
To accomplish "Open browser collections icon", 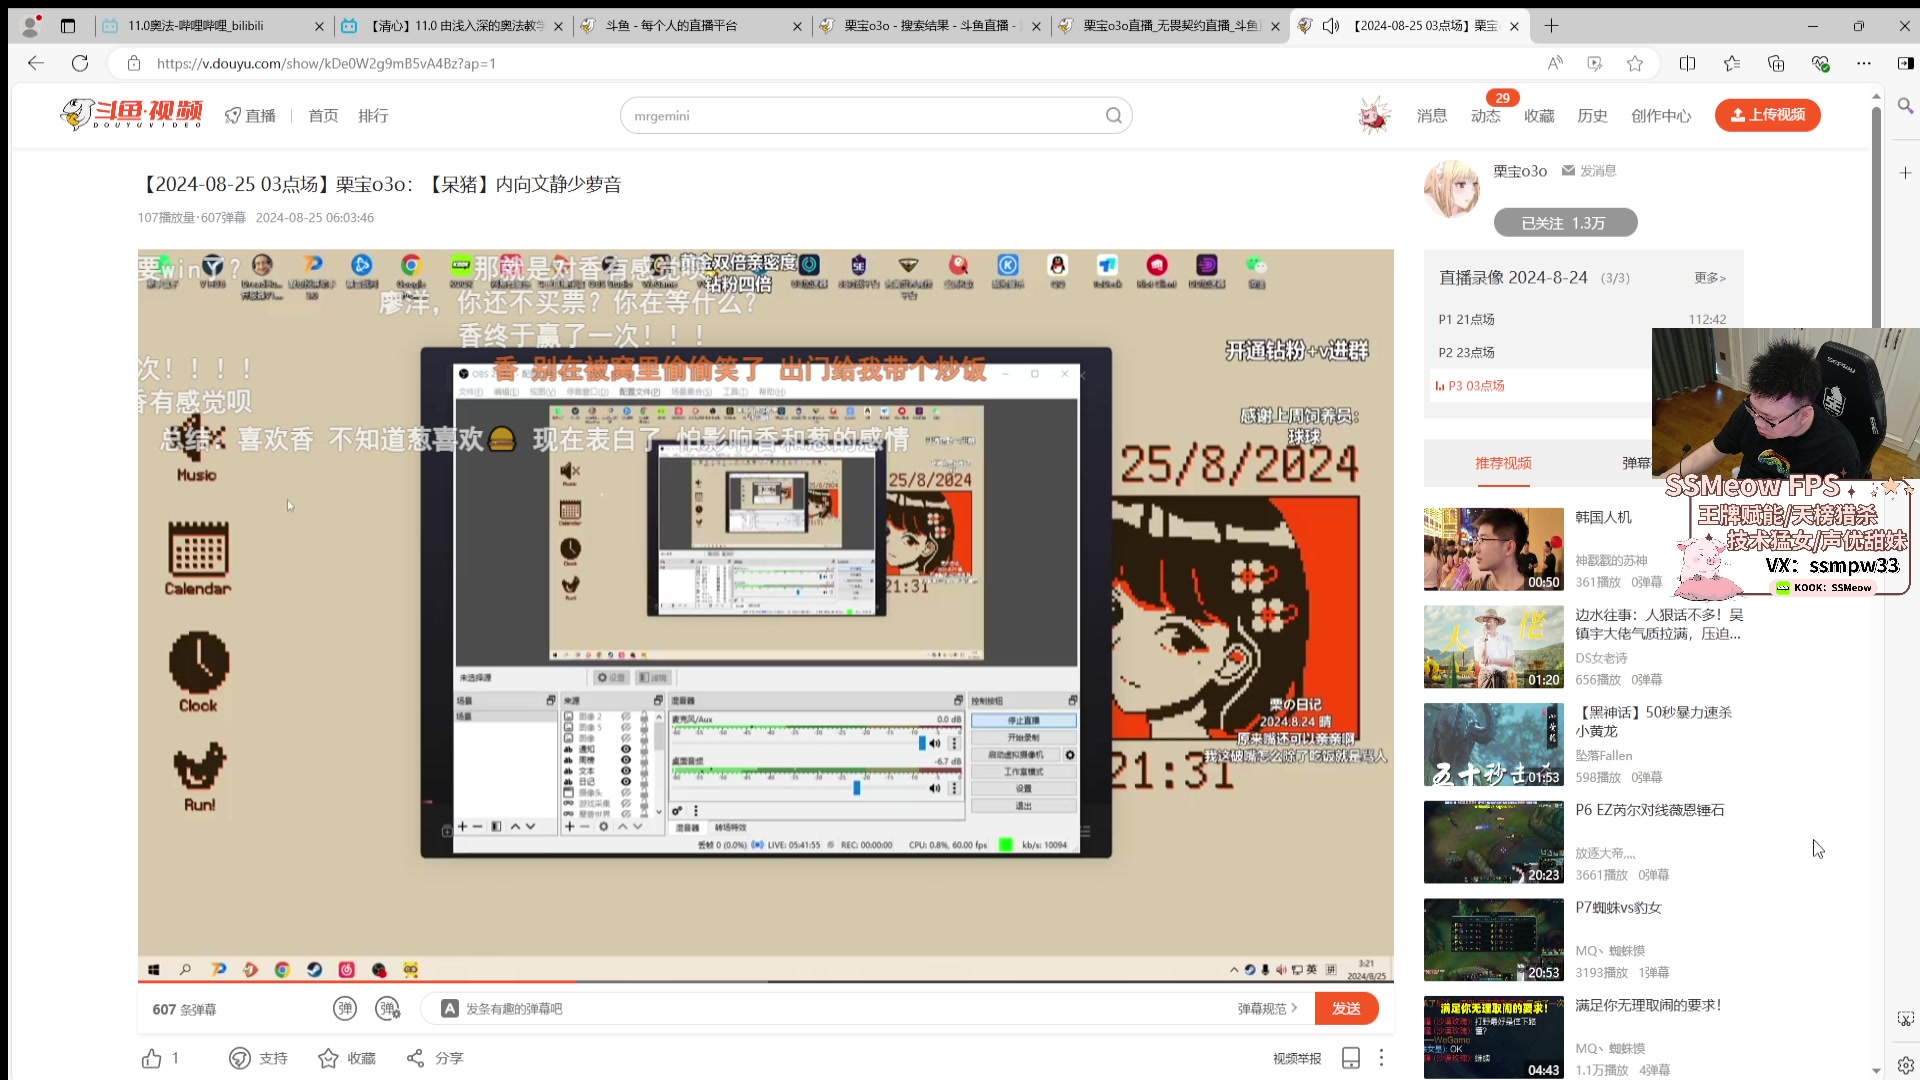I will pos(1776,63).
